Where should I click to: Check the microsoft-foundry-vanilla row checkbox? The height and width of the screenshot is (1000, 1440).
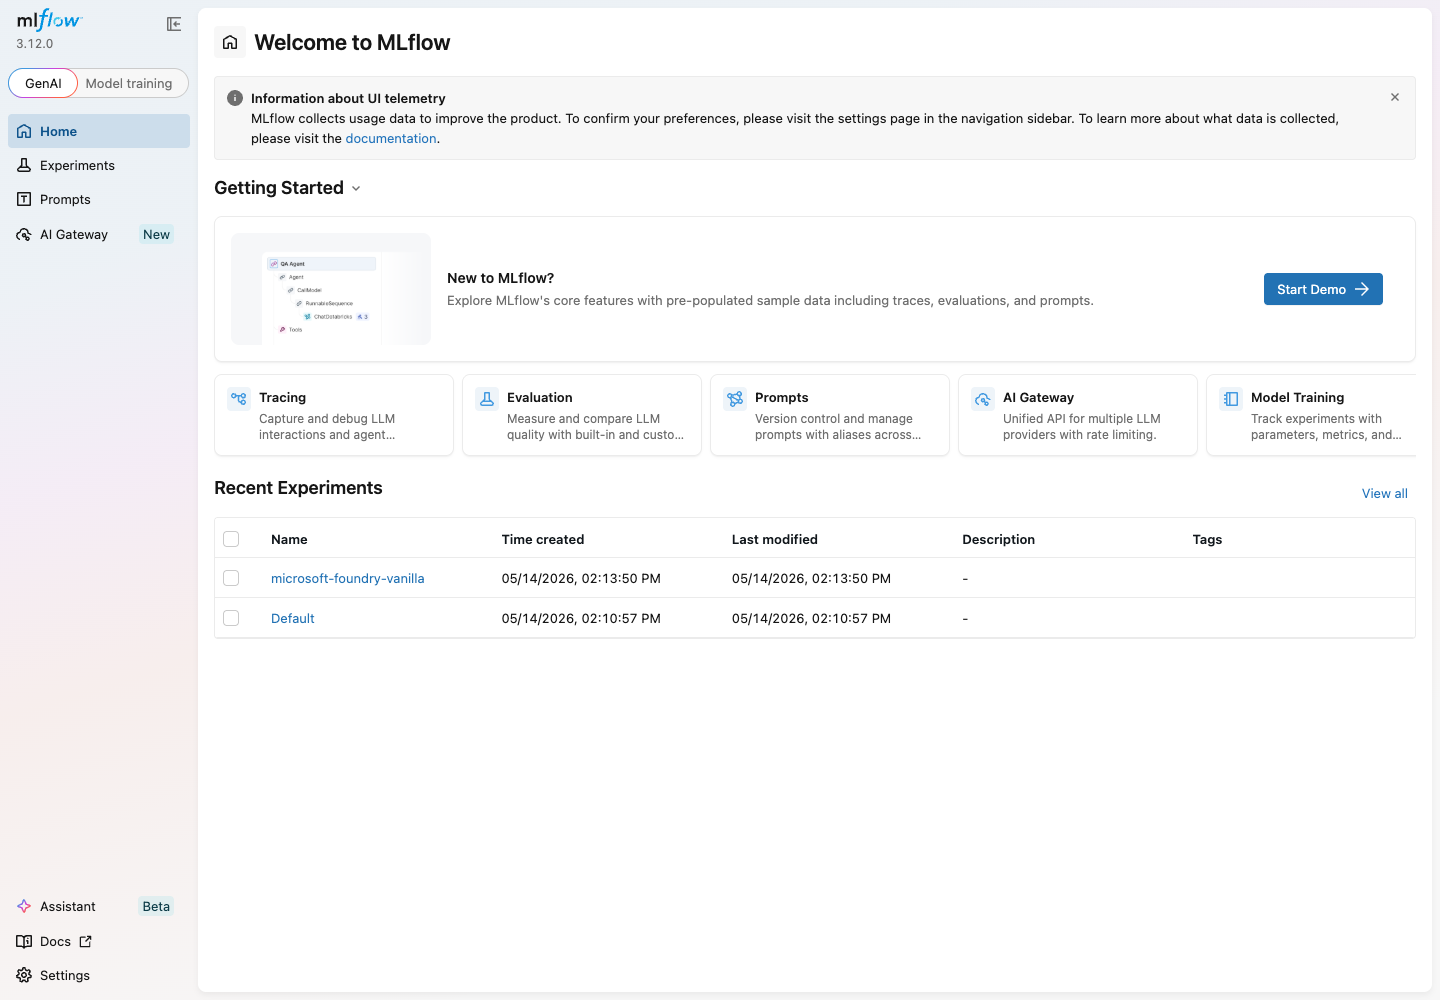(x=231, y=578)
